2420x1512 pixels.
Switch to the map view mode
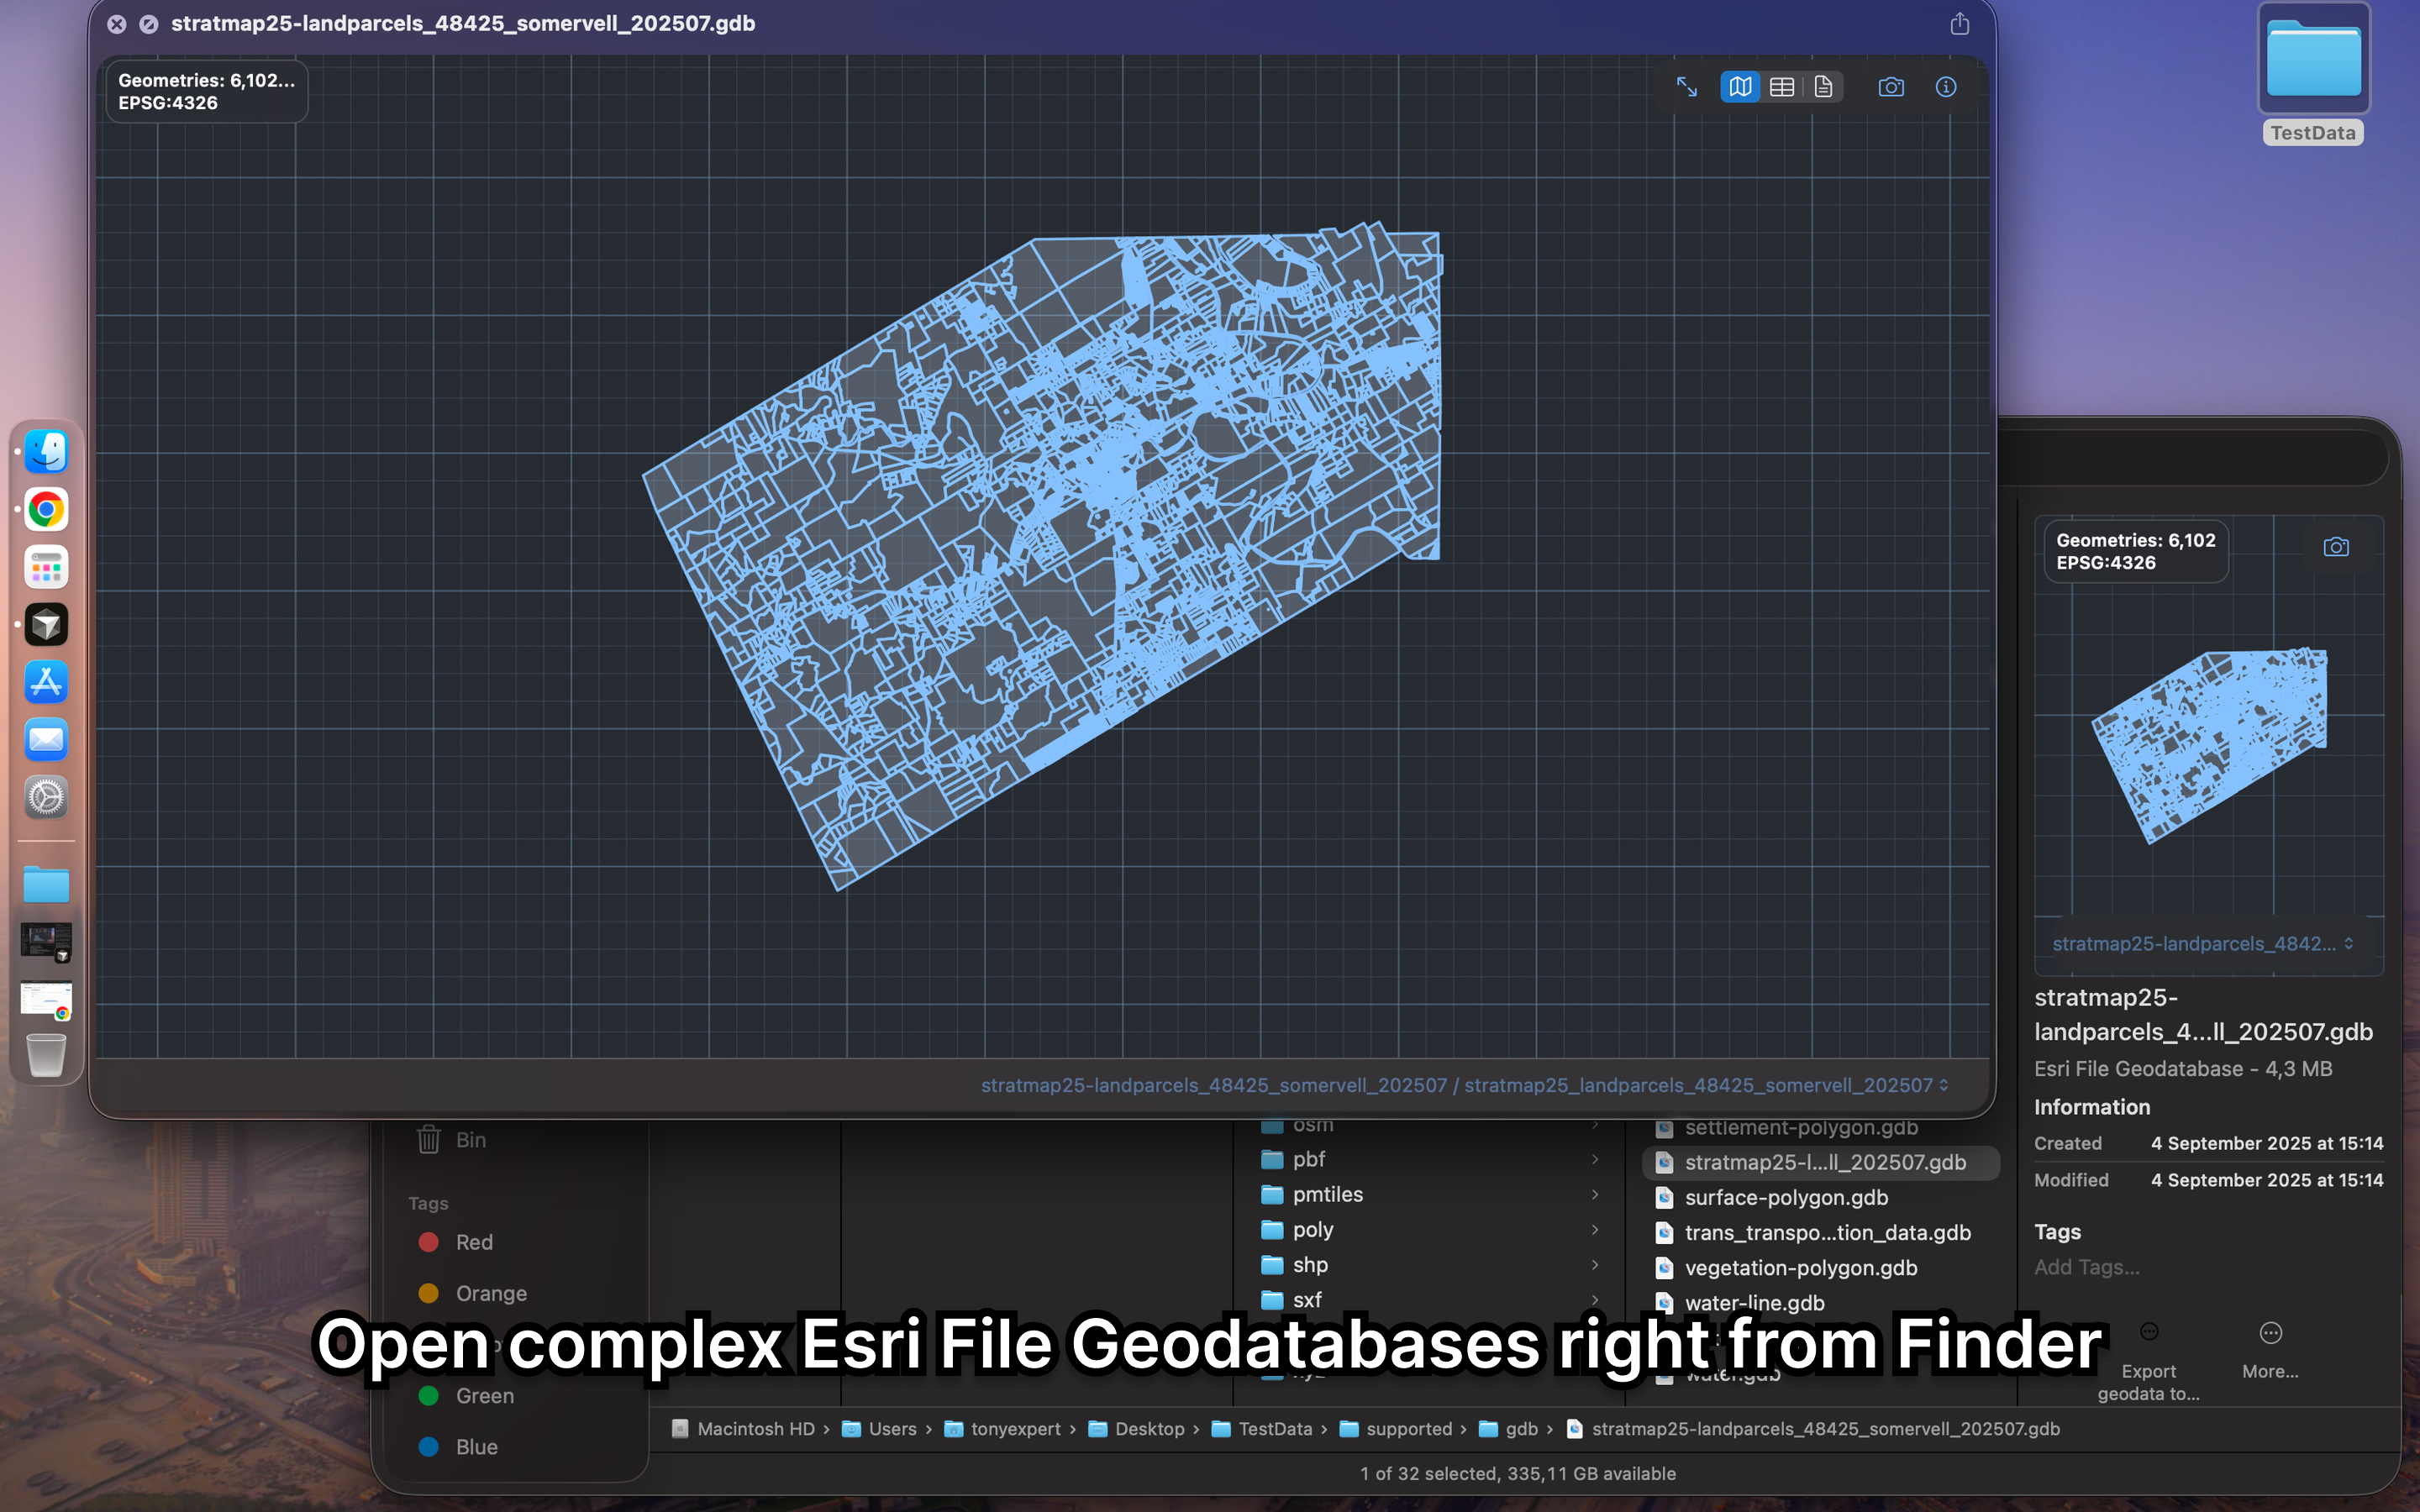point(1740,87)
